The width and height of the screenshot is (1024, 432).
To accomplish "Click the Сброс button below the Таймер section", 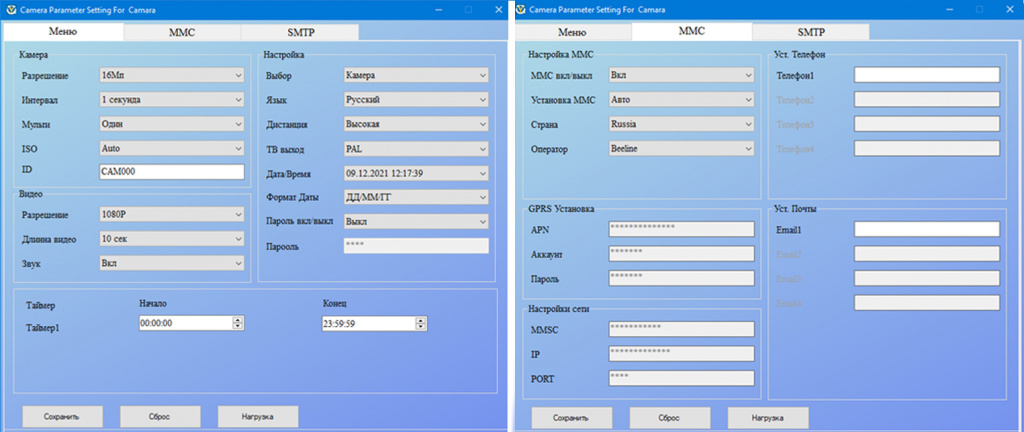I will tap(160, 416).
